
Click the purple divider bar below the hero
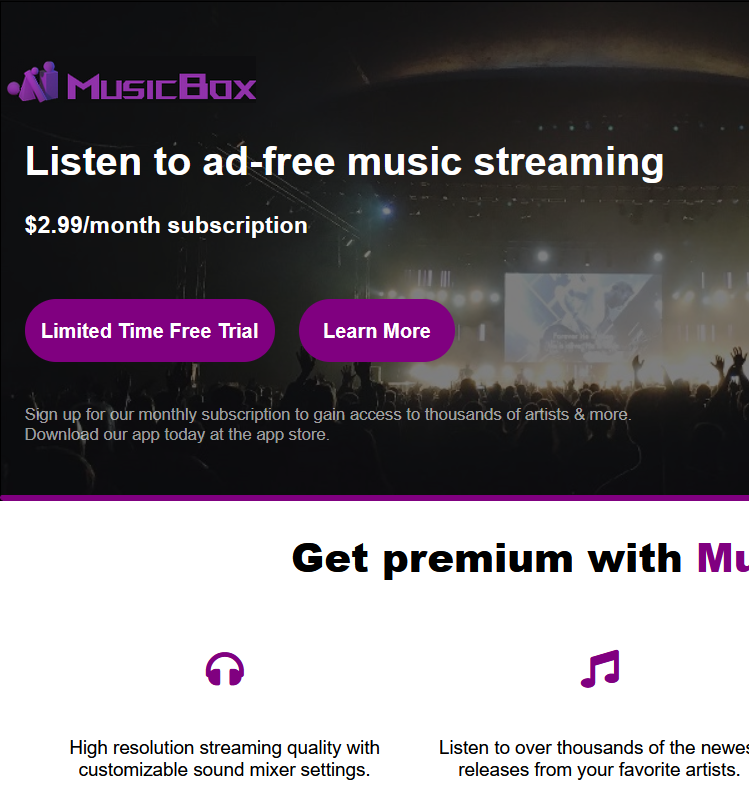pos(374,498)
